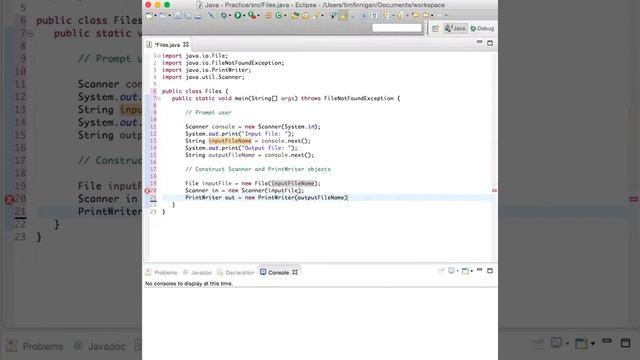Click Problems tab in background window
Screen dimensions: 640x360
pos(35,347)
